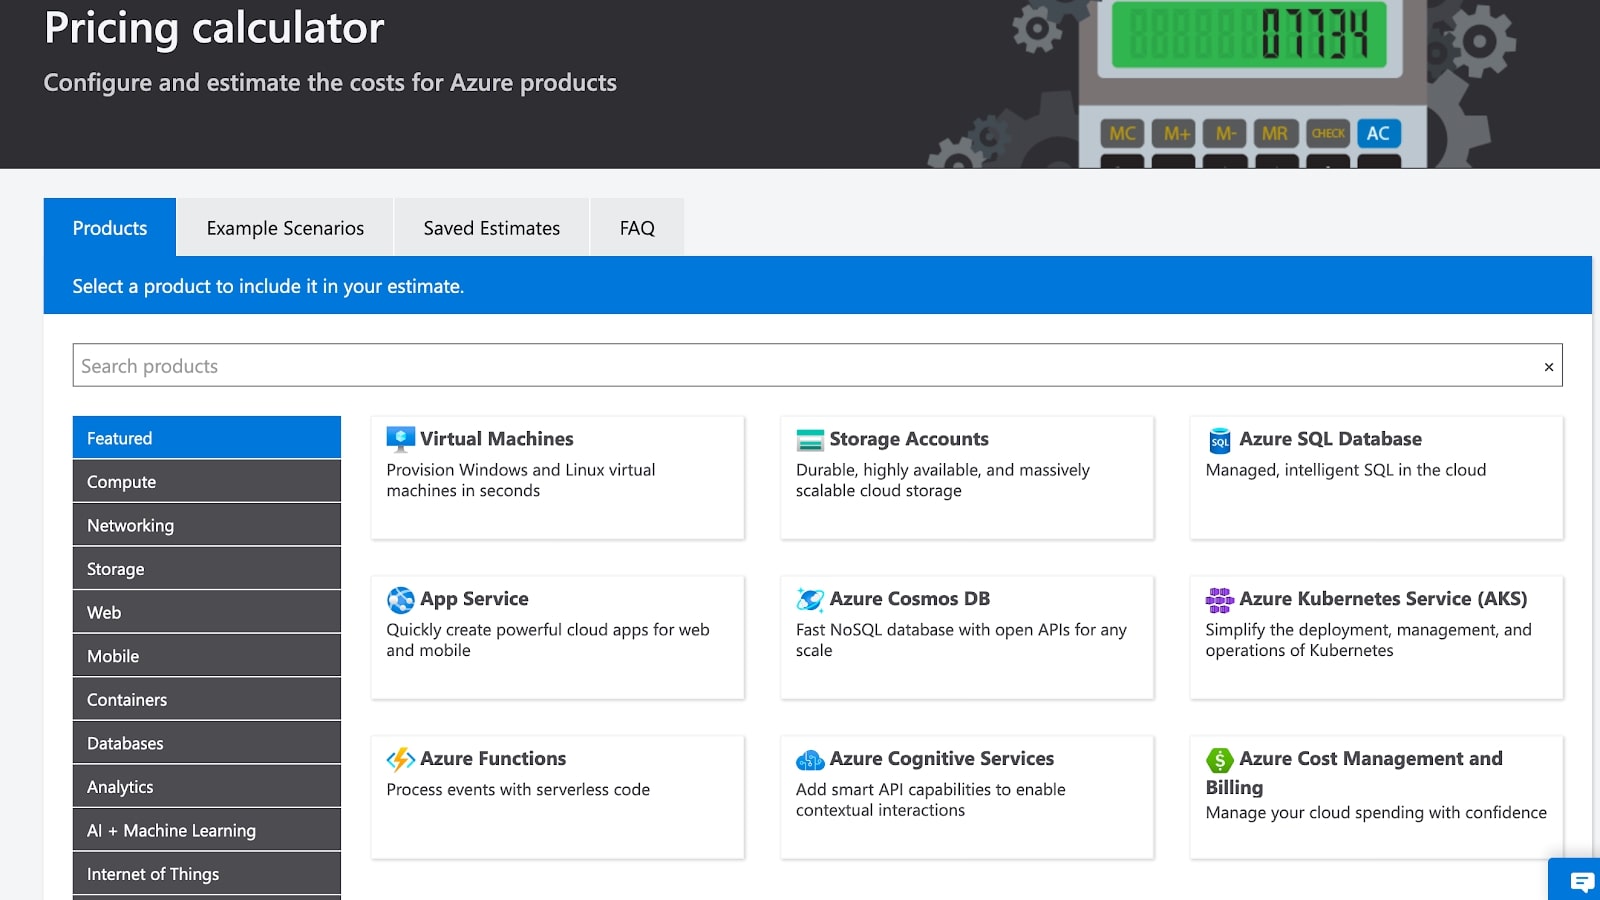Select the Internet of Things category

point(207,874)
